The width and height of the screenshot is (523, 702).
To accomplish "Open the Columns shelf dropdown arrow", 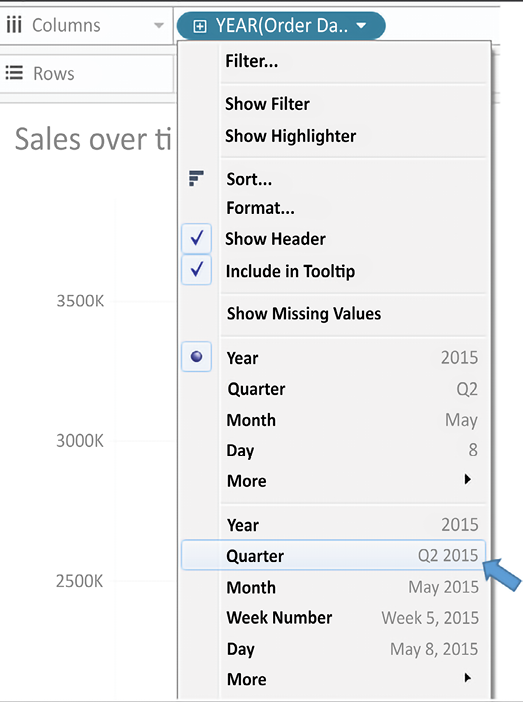I will [x=159, y=26].
